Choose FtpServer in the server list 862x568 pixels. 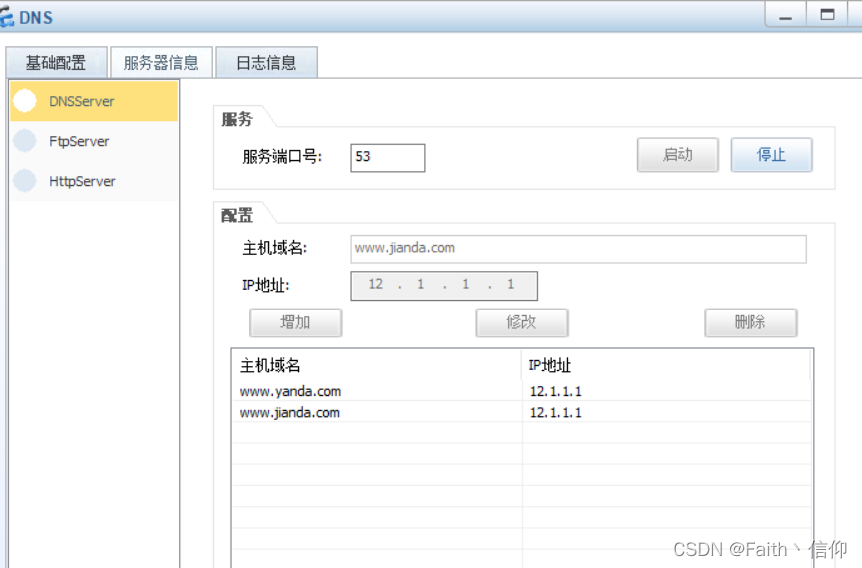[94, 141]
